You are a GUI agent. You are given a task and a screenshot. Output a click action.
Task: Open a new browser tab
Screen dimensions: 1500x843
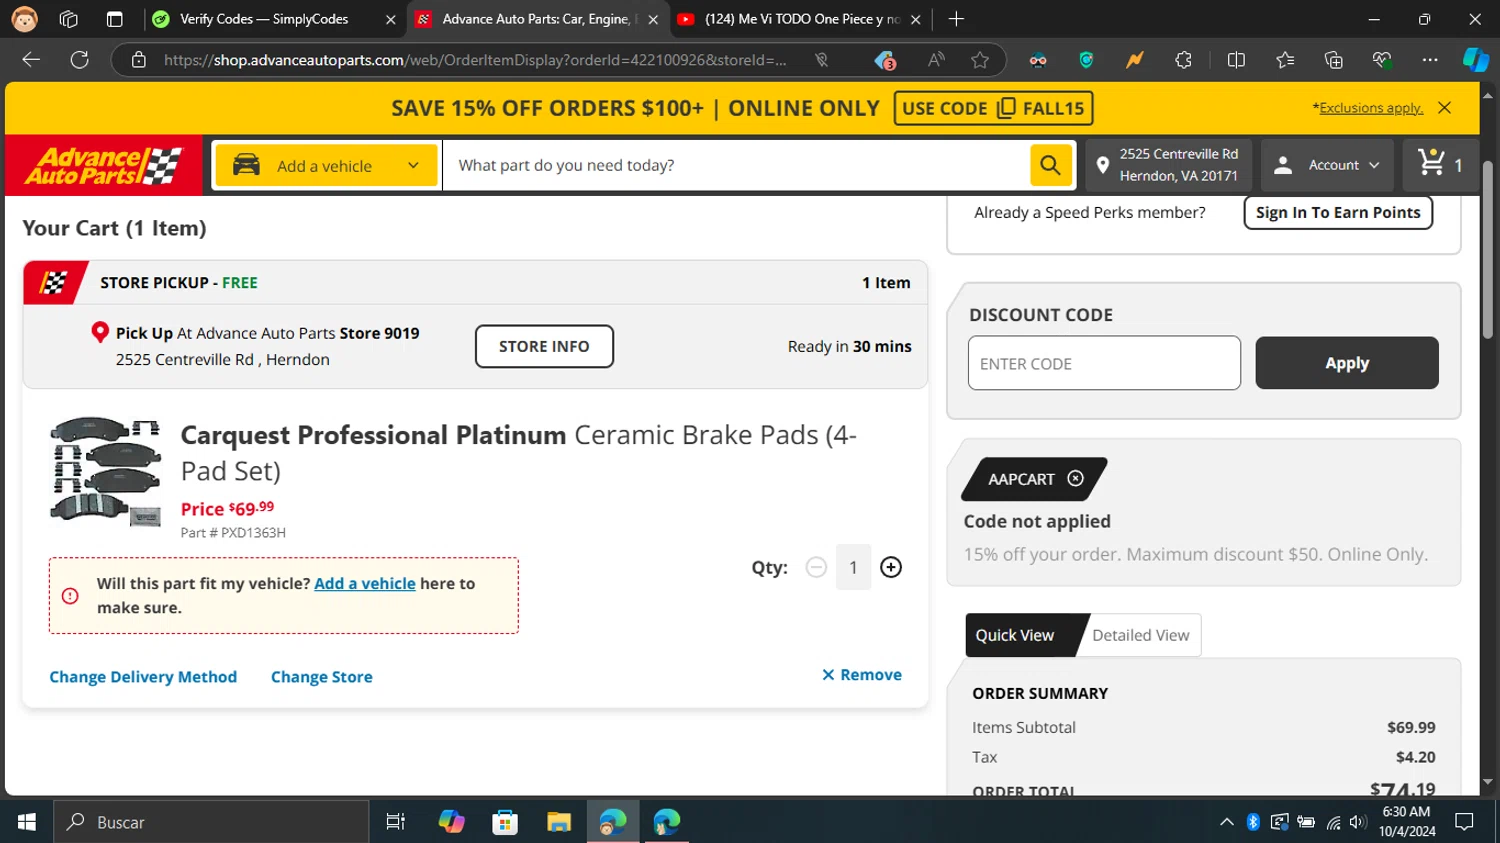coord(956,19)
